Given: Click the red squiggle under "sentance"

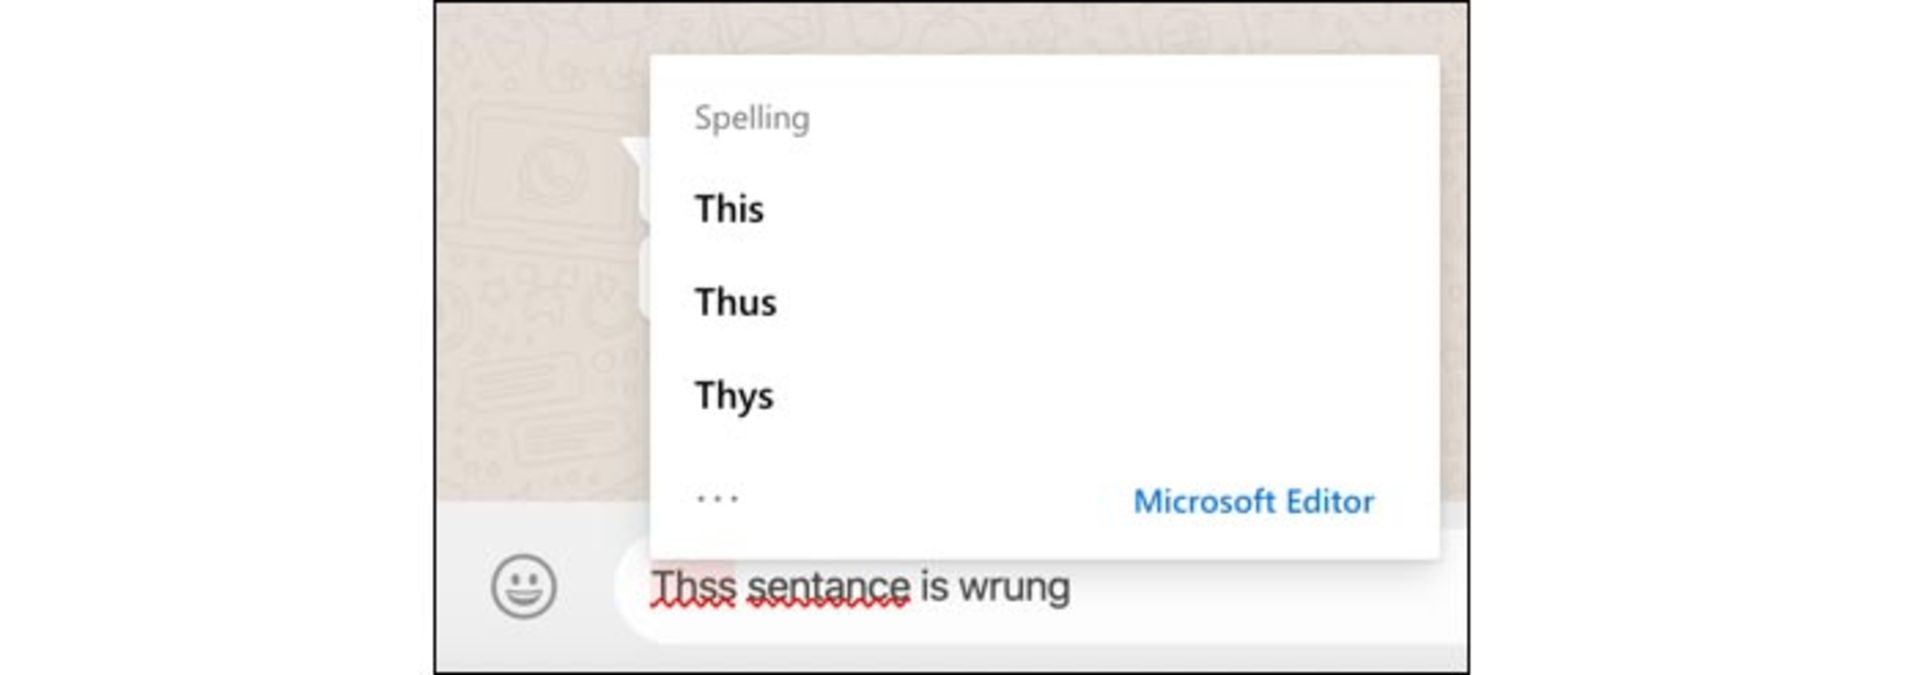Looking at the screenshot, I should point(828,604).
